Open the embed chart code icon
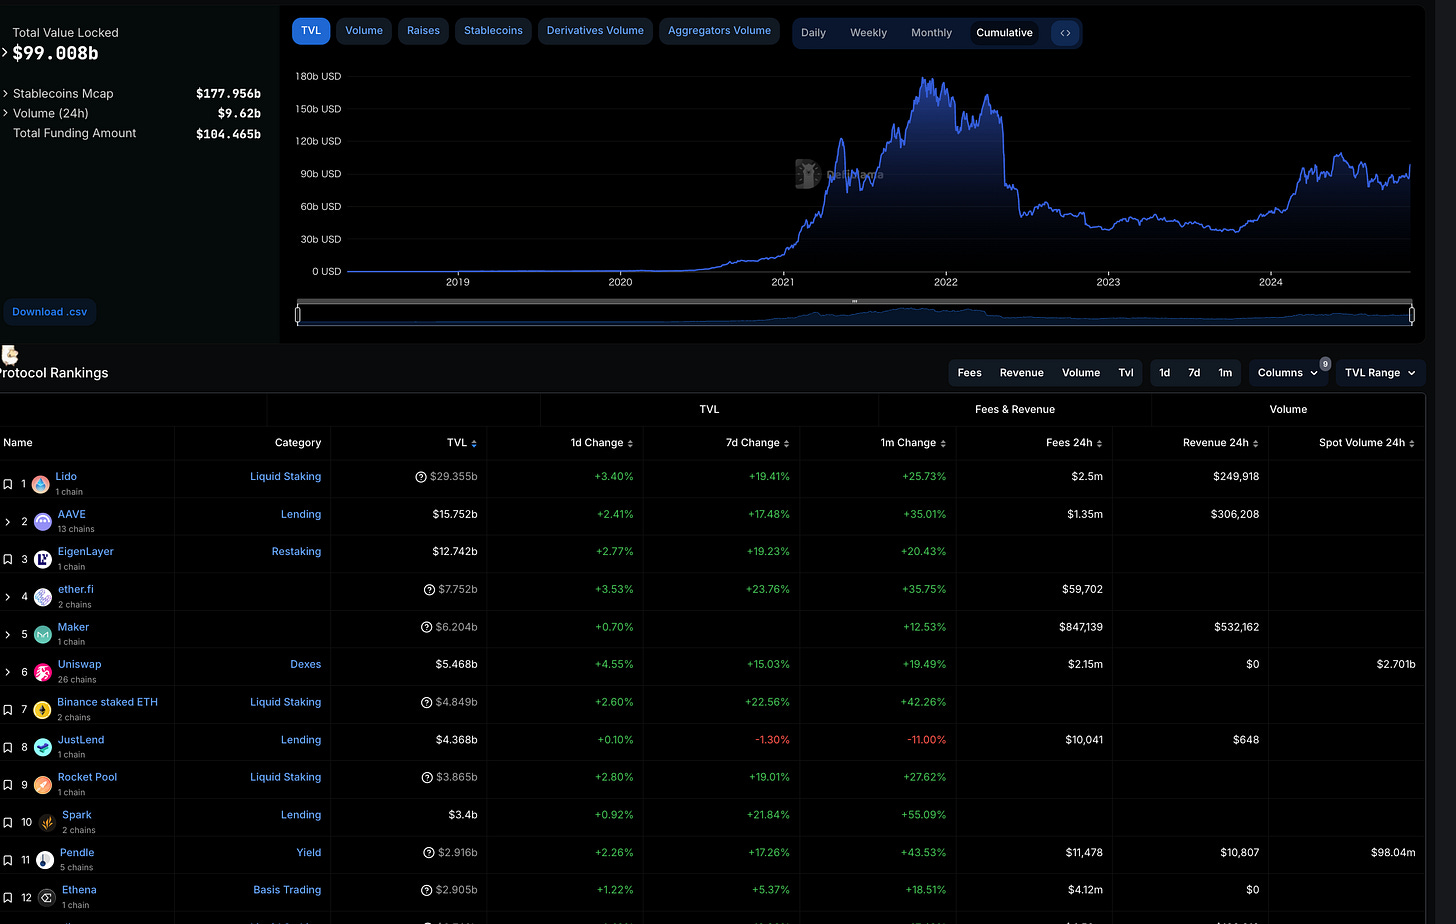This screenshot has height=924, width=1456. [1065, 33]
